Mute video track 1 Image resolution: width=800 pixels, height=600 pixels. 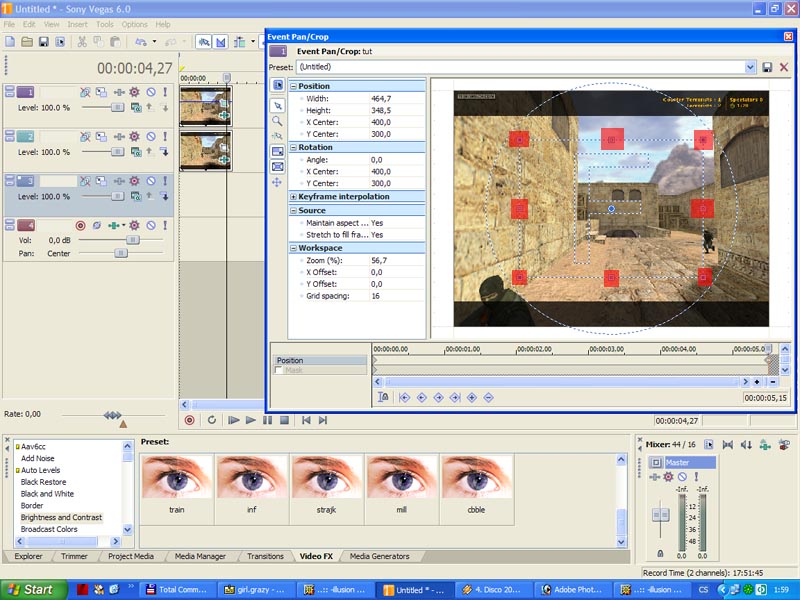pyautogui.click(x=151, y=92)
